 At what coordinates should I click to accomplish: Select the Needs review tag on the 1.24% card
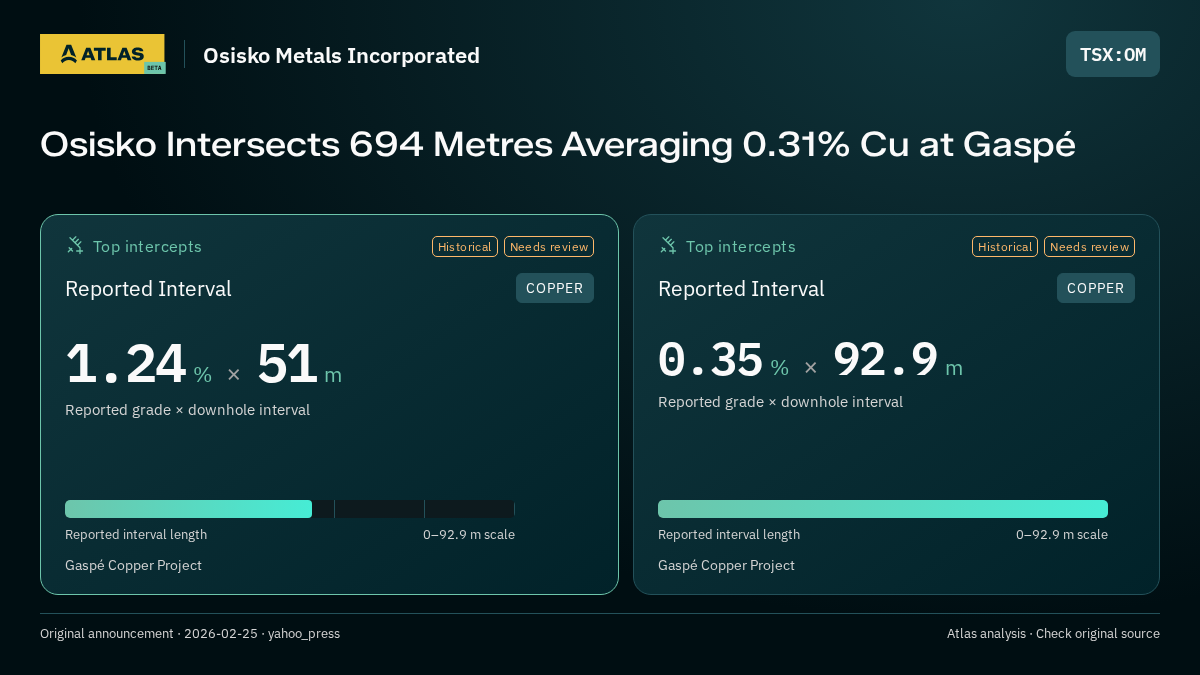pyautogui.click(x=549, y=247)
